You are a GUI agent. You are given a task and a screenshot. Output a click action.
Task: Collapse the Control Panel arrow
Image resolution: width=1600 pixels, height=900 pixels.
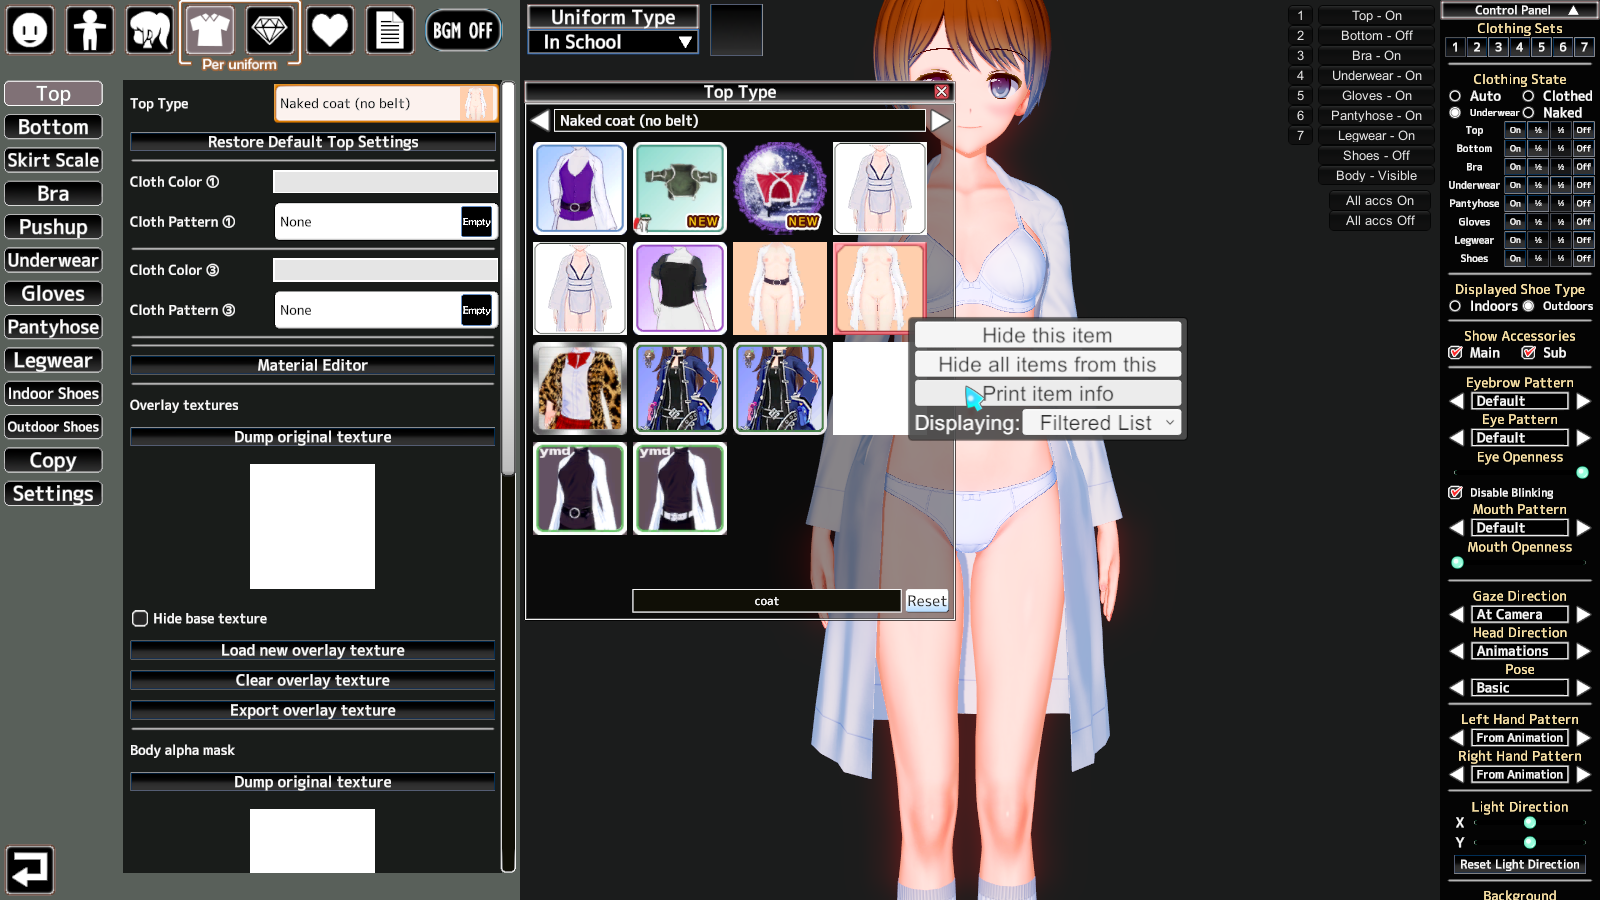tap(1574, 10)
